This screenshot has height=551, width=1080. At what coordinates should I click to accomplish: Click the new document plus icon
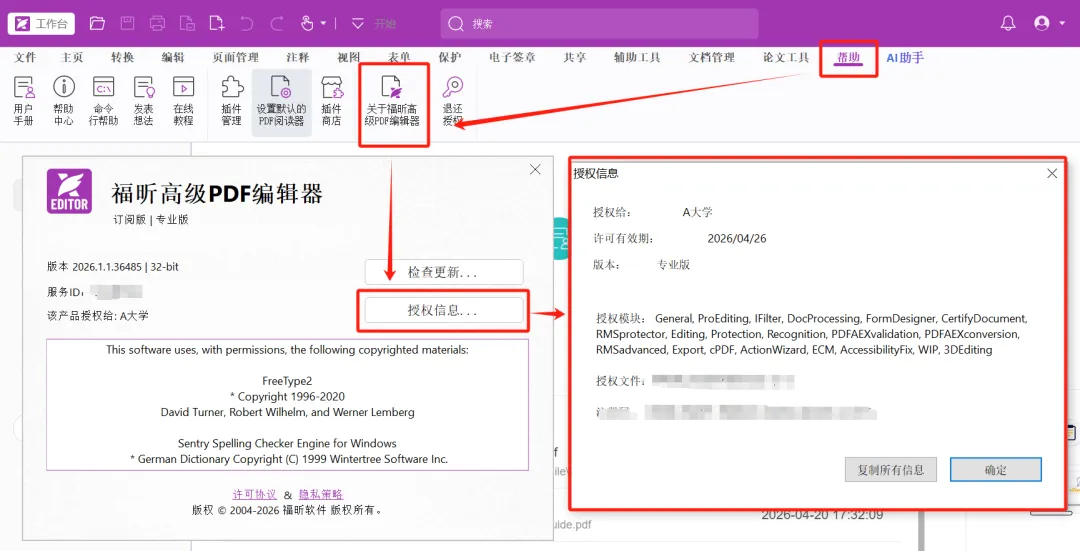point(217,23)
